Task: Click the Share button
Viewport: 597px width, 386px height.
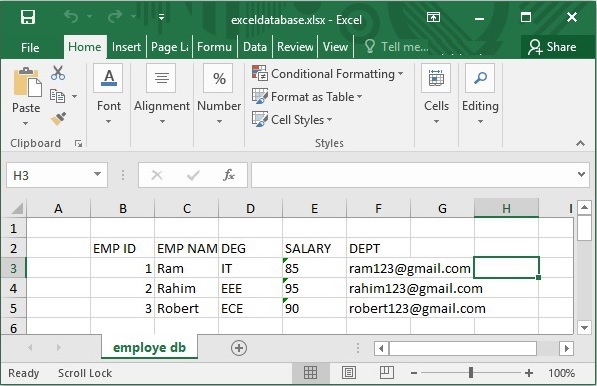Action: click(552, 47)
